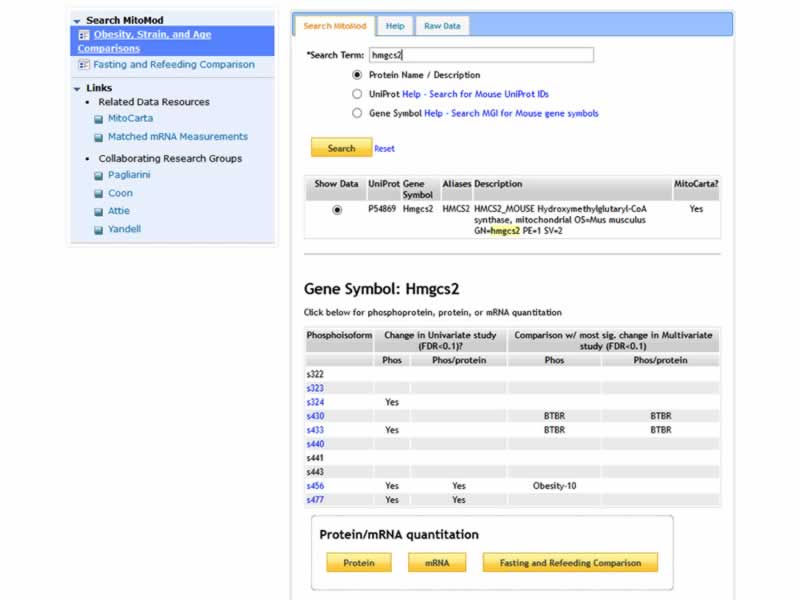Click the Reset link

[x=384, y=149]
